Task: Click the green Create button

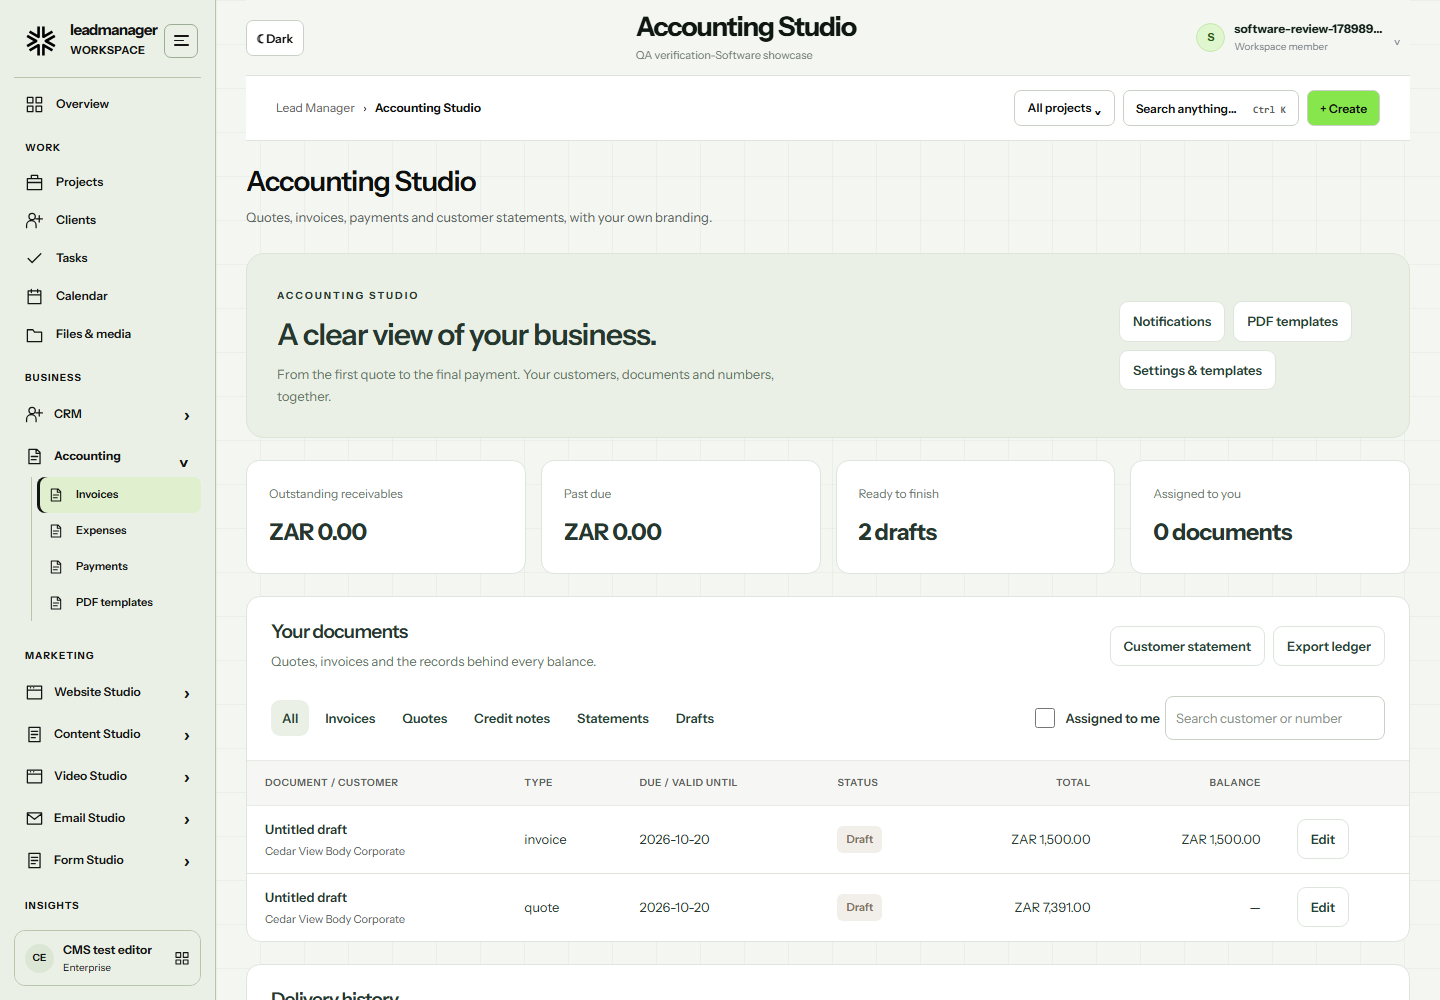Action: pos(1343,108)
